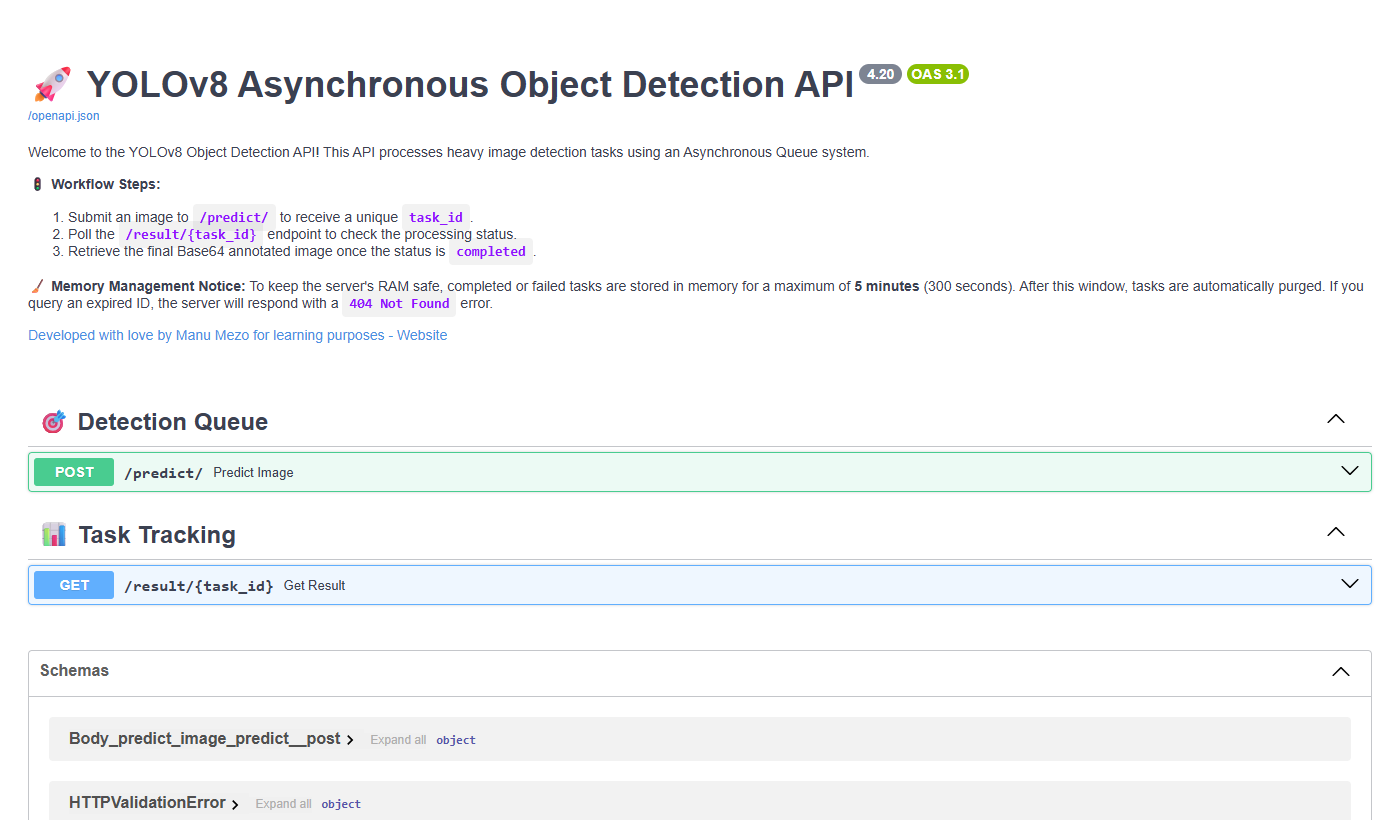Click the completed code snippet in step 3
The width and height of the screenshot is (1400, 820).
coord(491,252)
